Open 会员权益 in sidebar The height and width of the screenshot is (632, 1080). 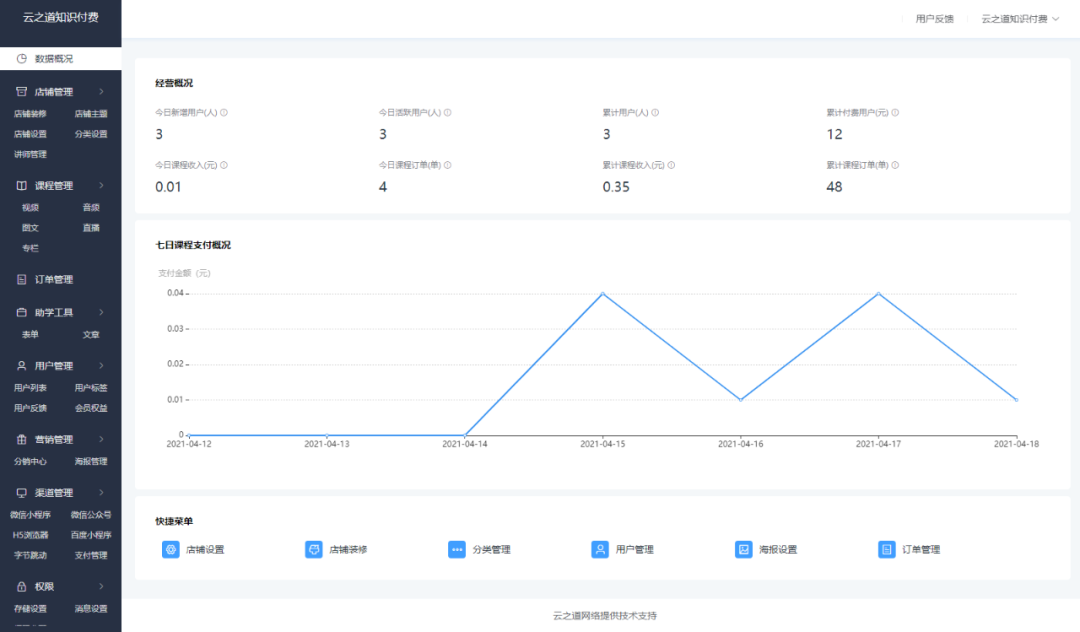point(91,408)
